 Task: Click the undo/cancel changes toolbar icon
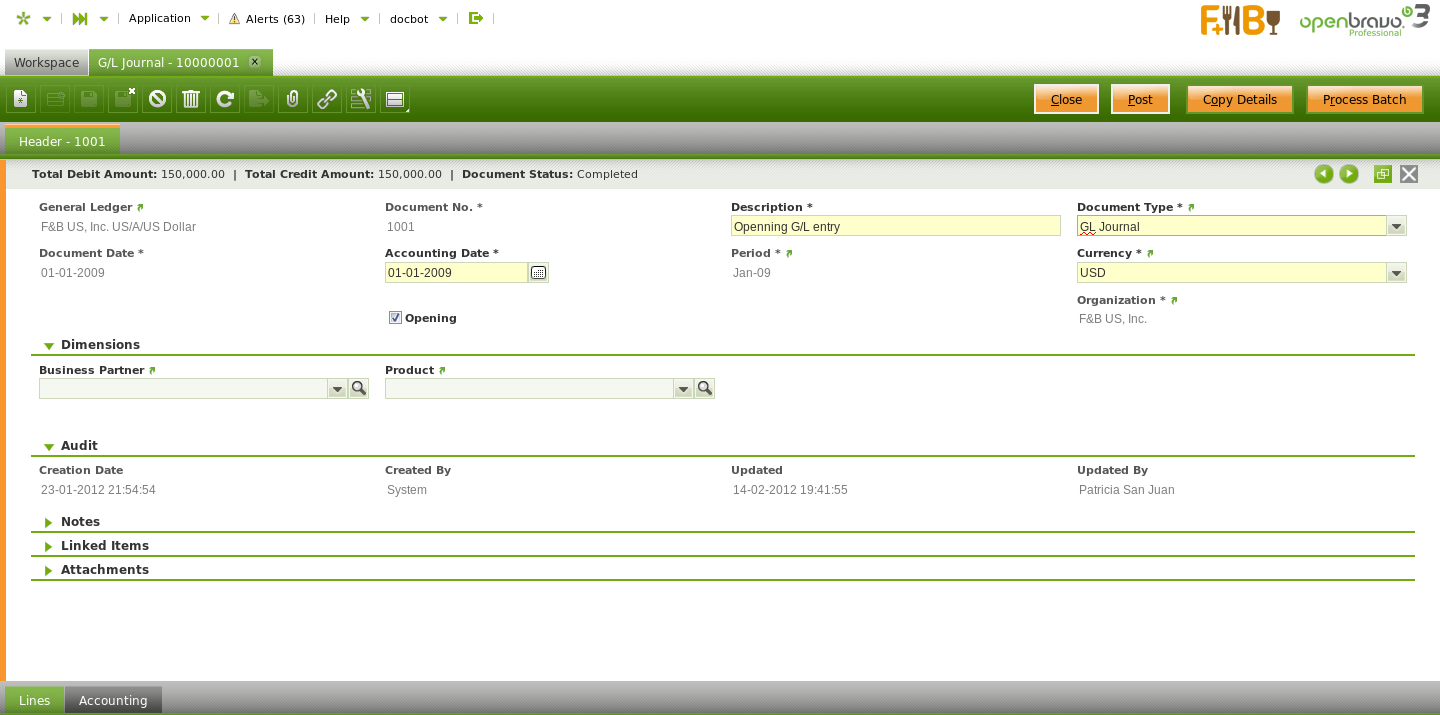pyautogui.click(x=157, y=99)
